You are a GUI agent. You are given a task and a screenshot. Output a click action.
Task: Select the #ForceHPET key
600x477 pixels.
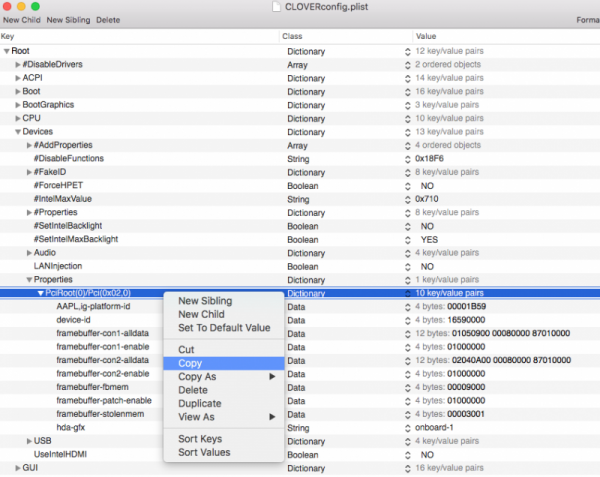(58, 185)
